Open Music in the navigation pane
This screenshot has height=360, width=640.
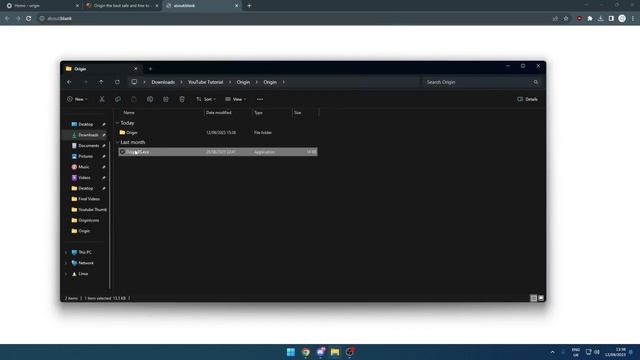pyautogui.click(x=84, y=167)
